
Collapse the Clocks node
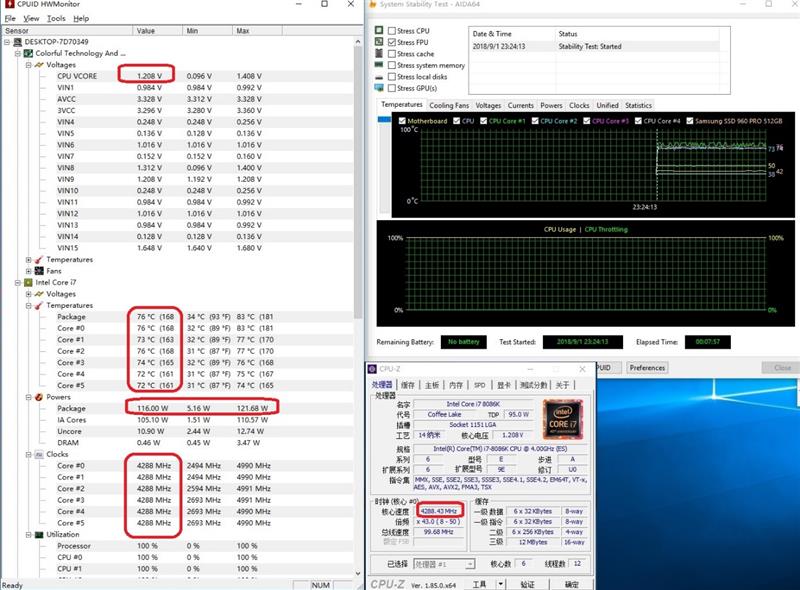click(29, 454)
